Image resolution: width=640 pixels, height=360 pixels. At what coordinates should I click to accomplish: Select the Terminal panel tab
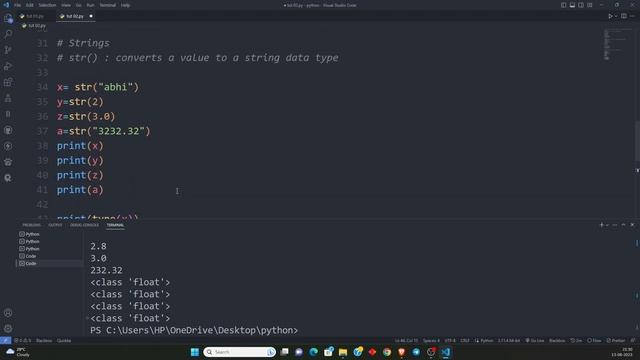point(115,225)
